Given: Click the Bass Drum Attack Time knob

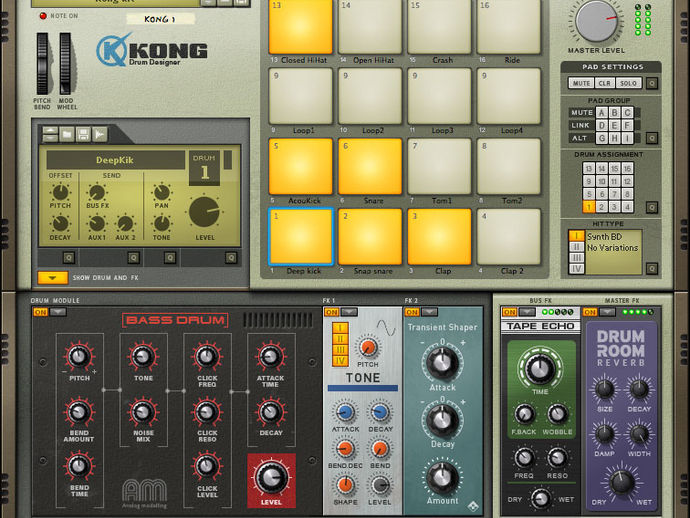Looking at the screenshot, I should (270, 356).
